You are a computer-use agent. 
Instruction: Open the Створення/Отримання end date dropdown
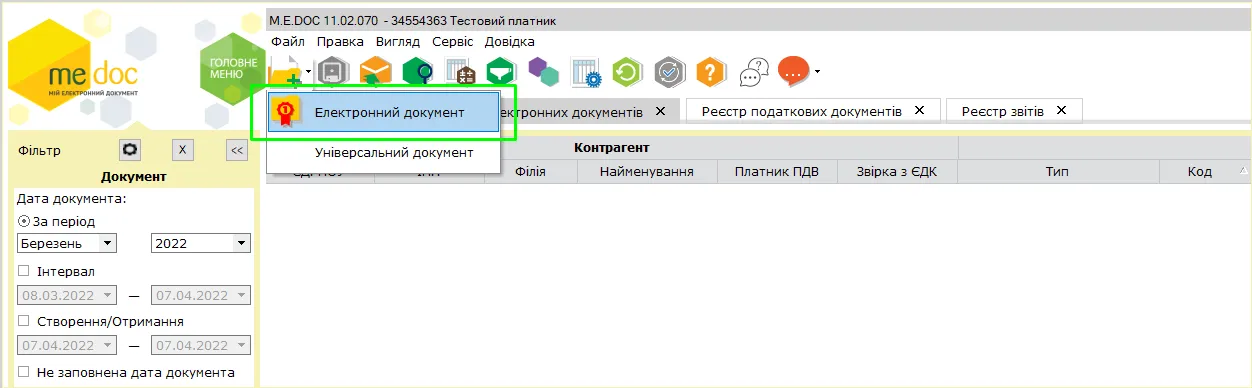241,345
